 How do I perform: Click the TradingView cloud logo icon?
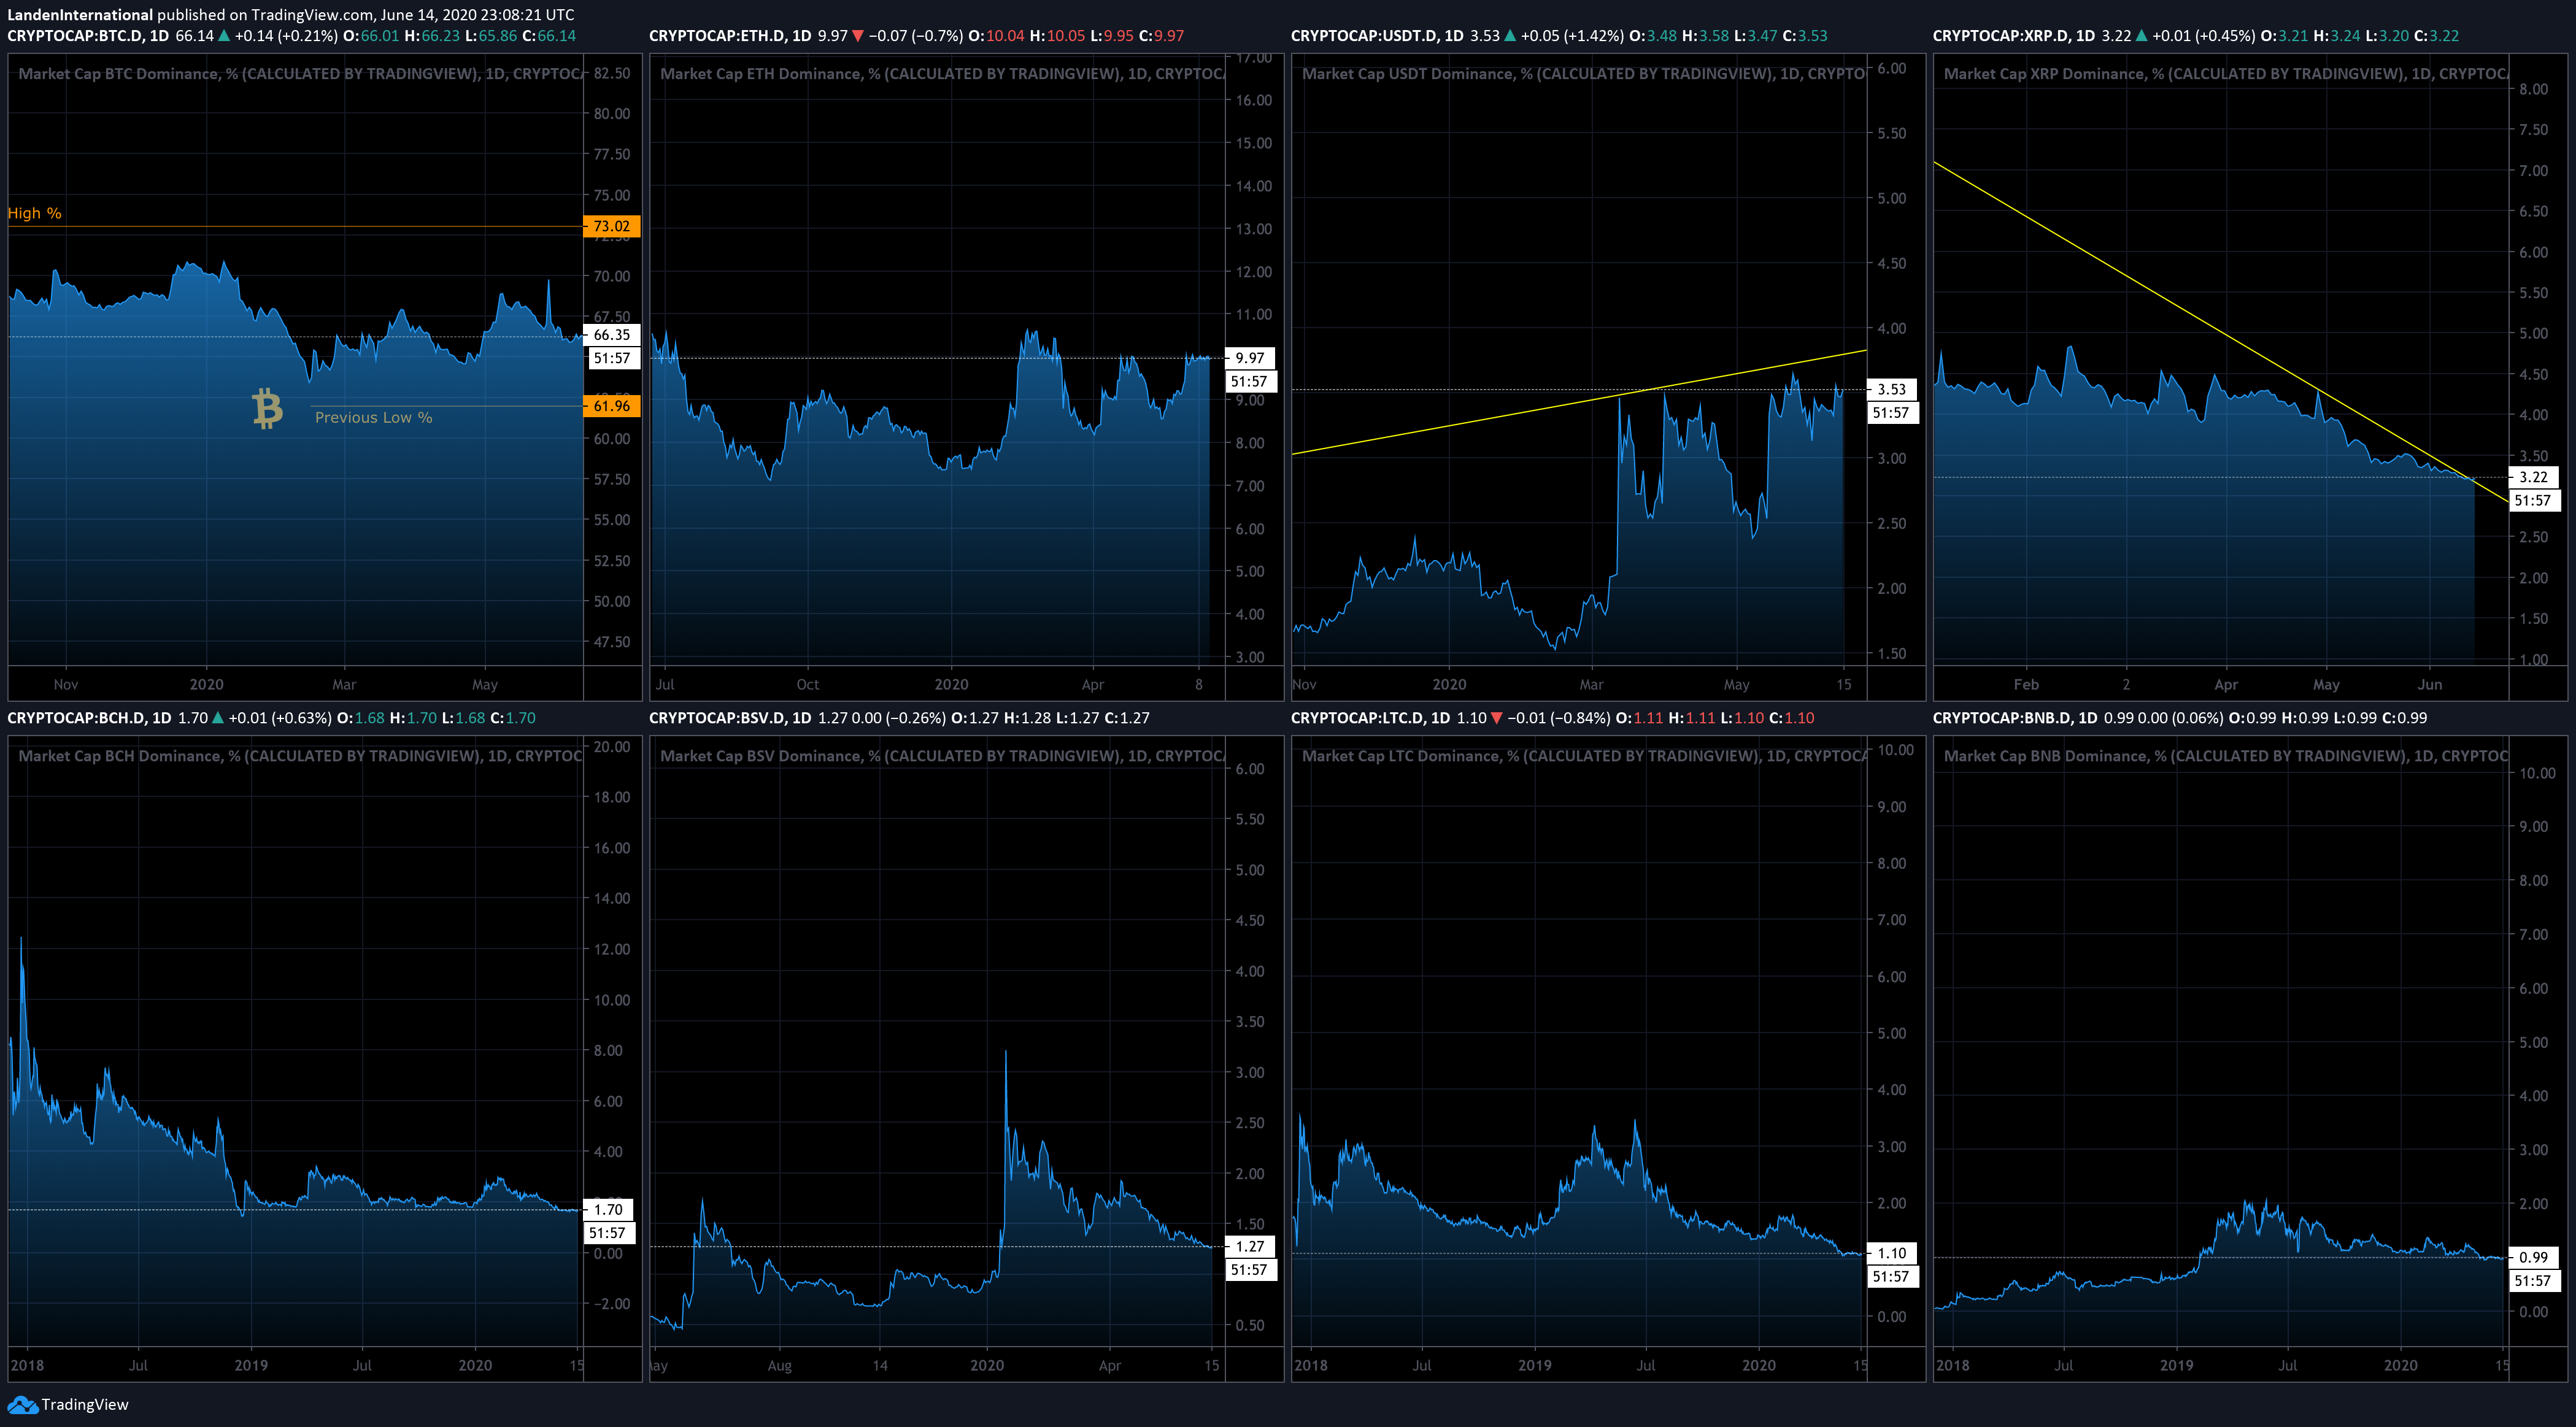[22, 1405]
